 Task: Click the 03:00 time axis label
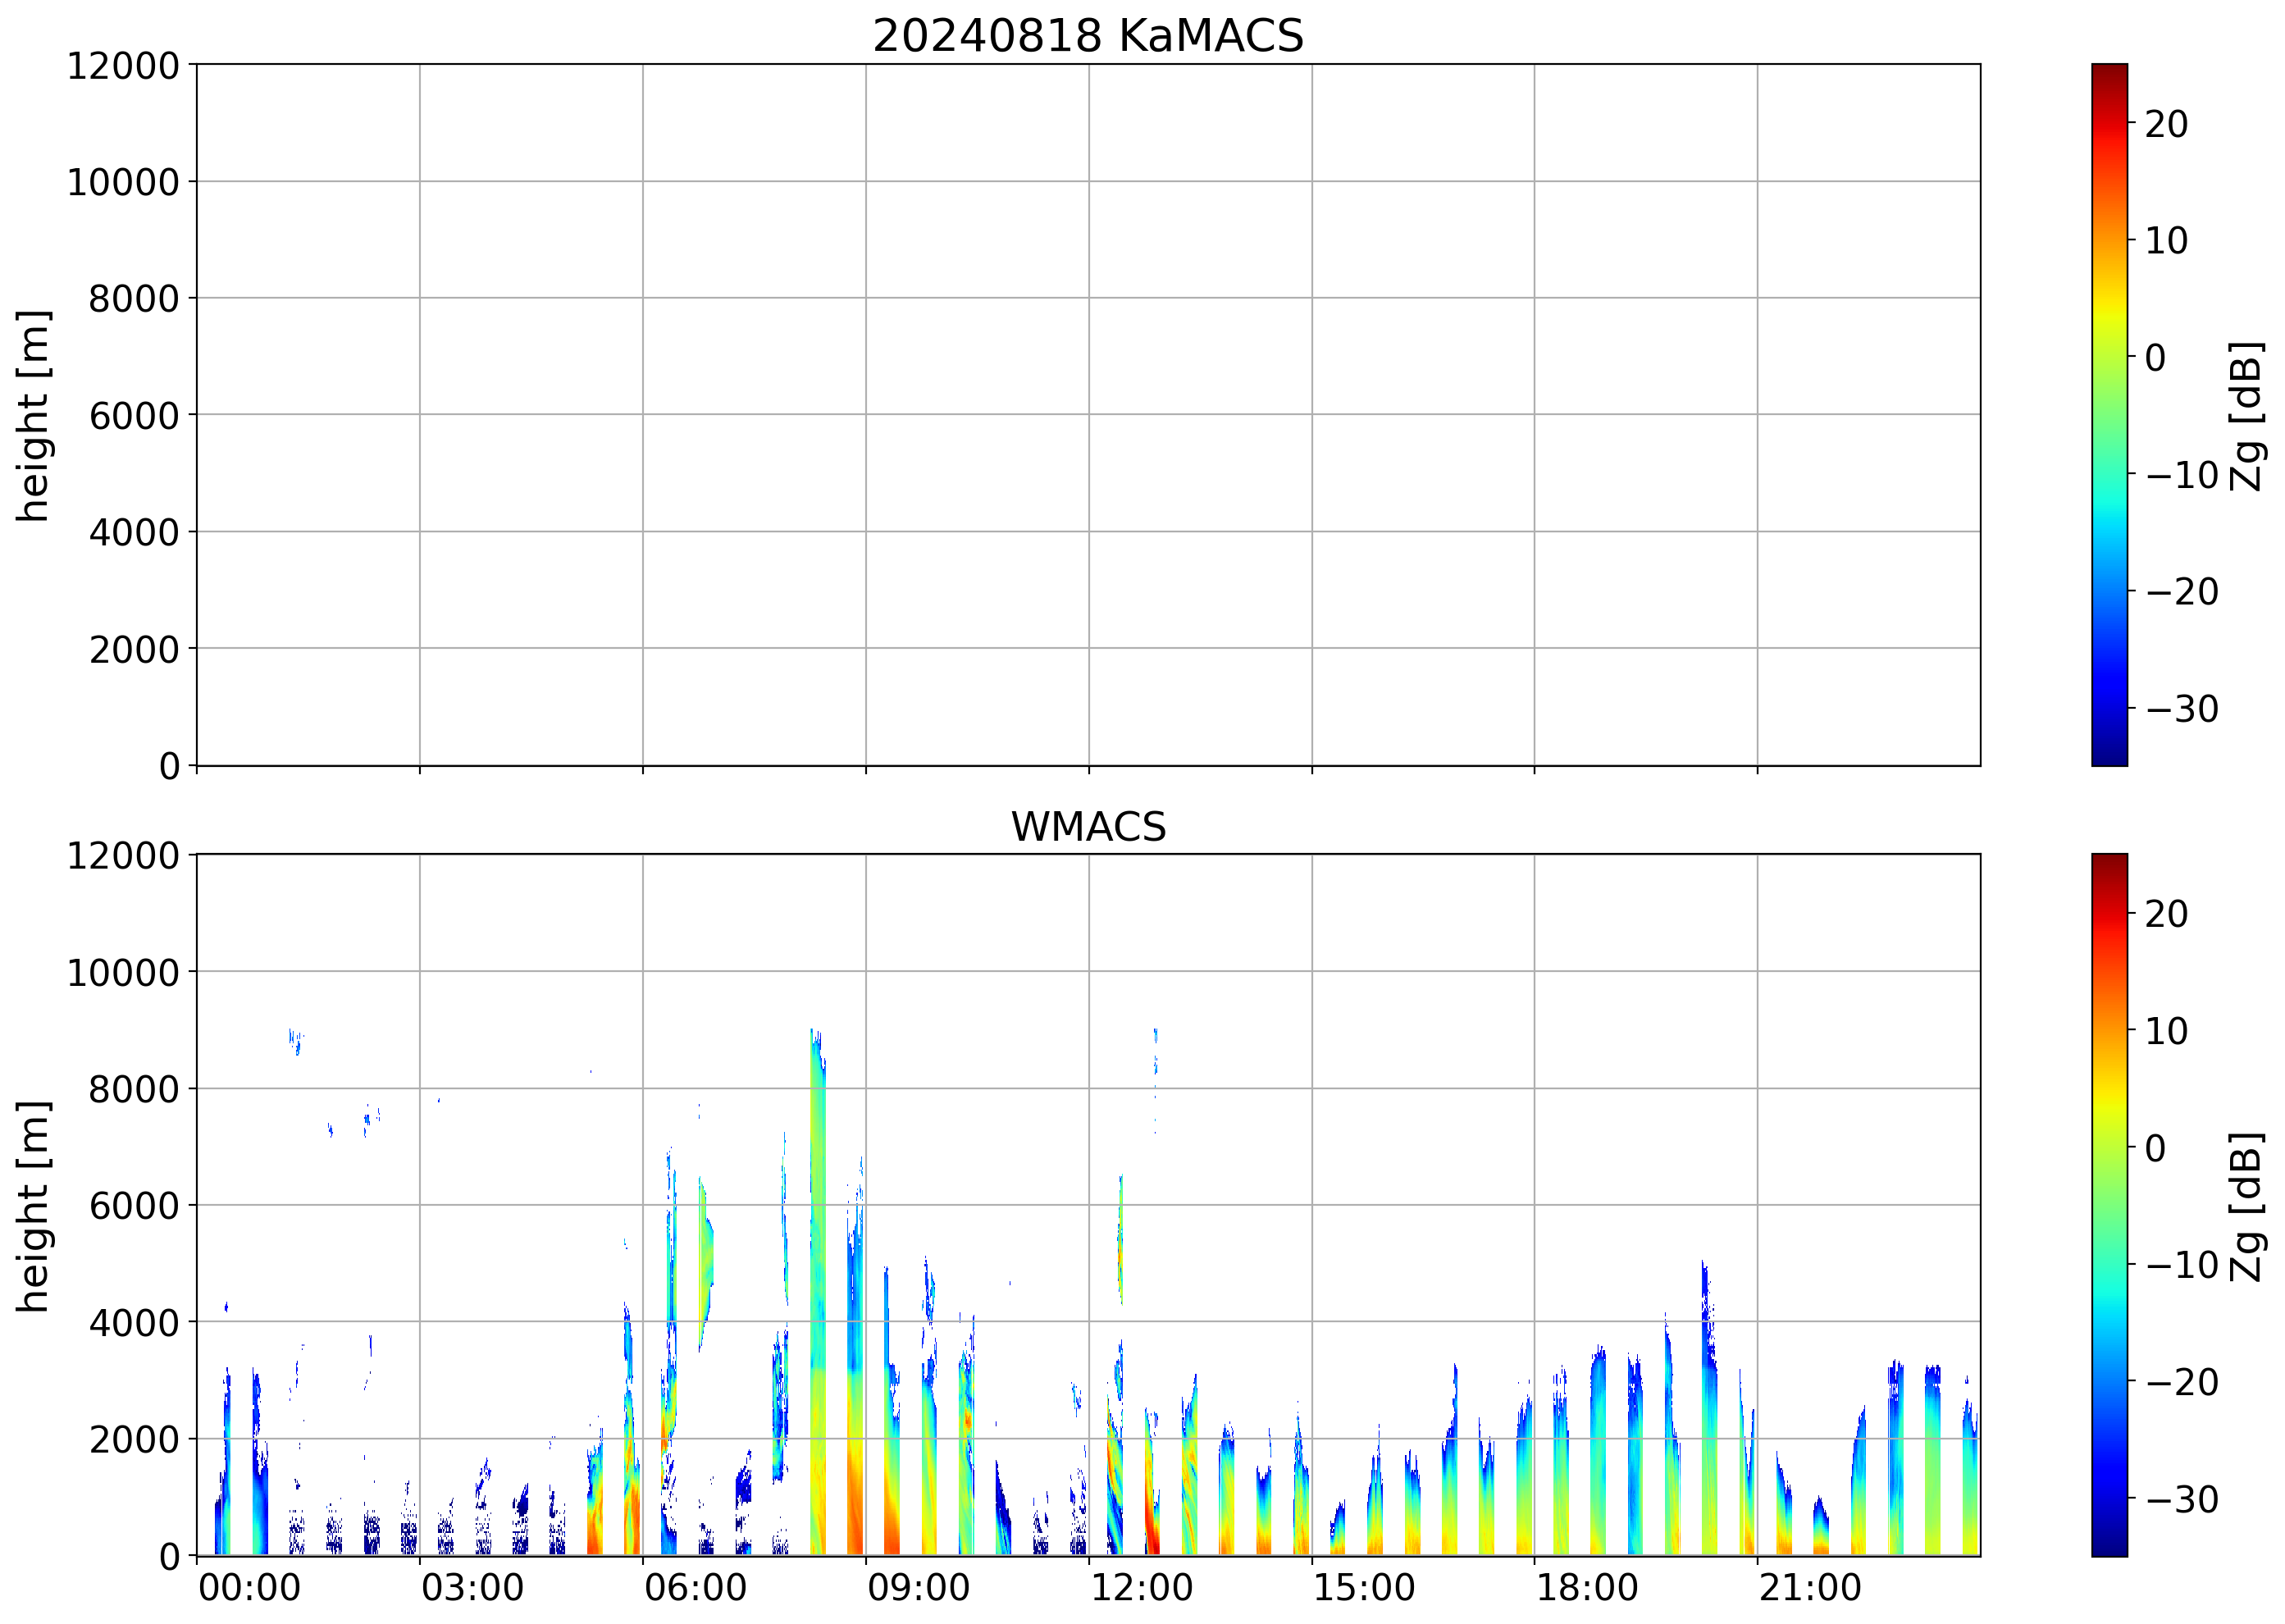(472, 1588)
